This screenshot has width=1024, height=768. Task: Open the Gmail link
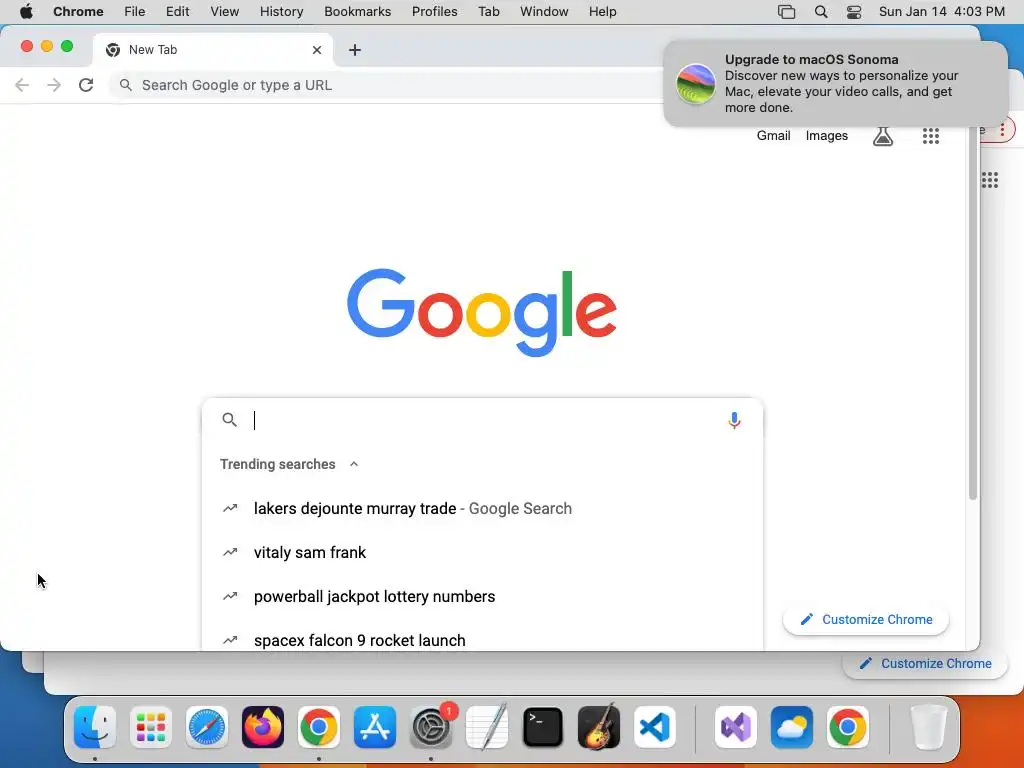pos(773,136)
